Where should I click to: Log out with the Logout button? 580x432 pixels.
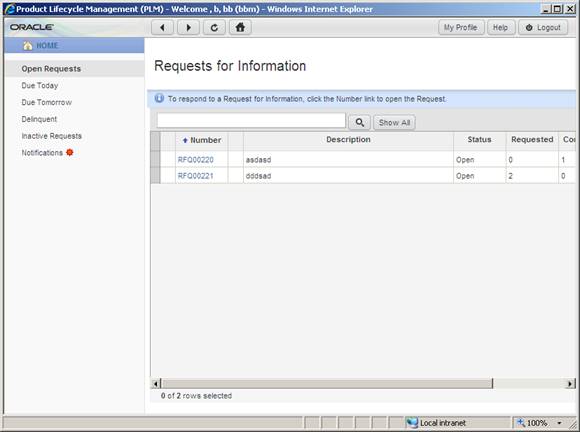[x=543, y=28]
